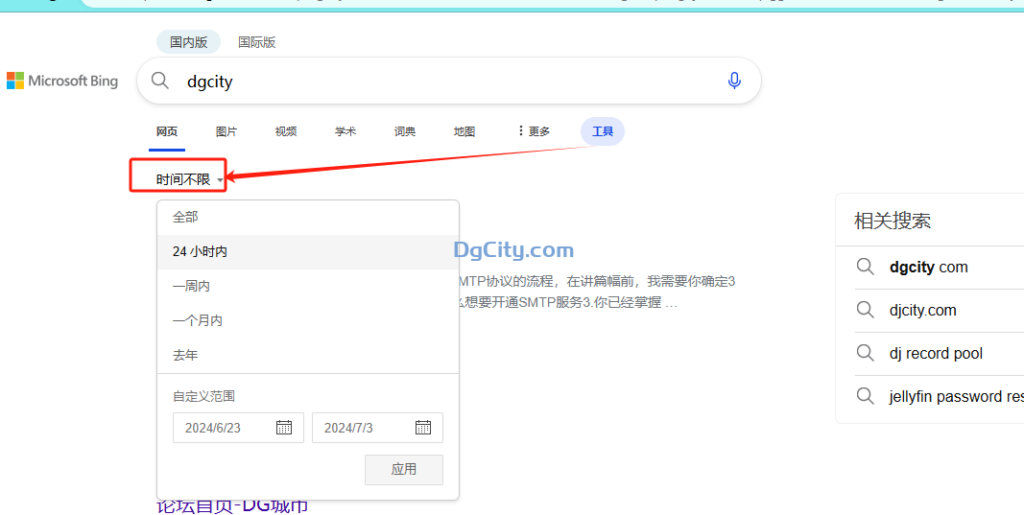Click magnifier icon beside jellyfin password suggestion
The image size is (1024, 515).
point(865,396)
